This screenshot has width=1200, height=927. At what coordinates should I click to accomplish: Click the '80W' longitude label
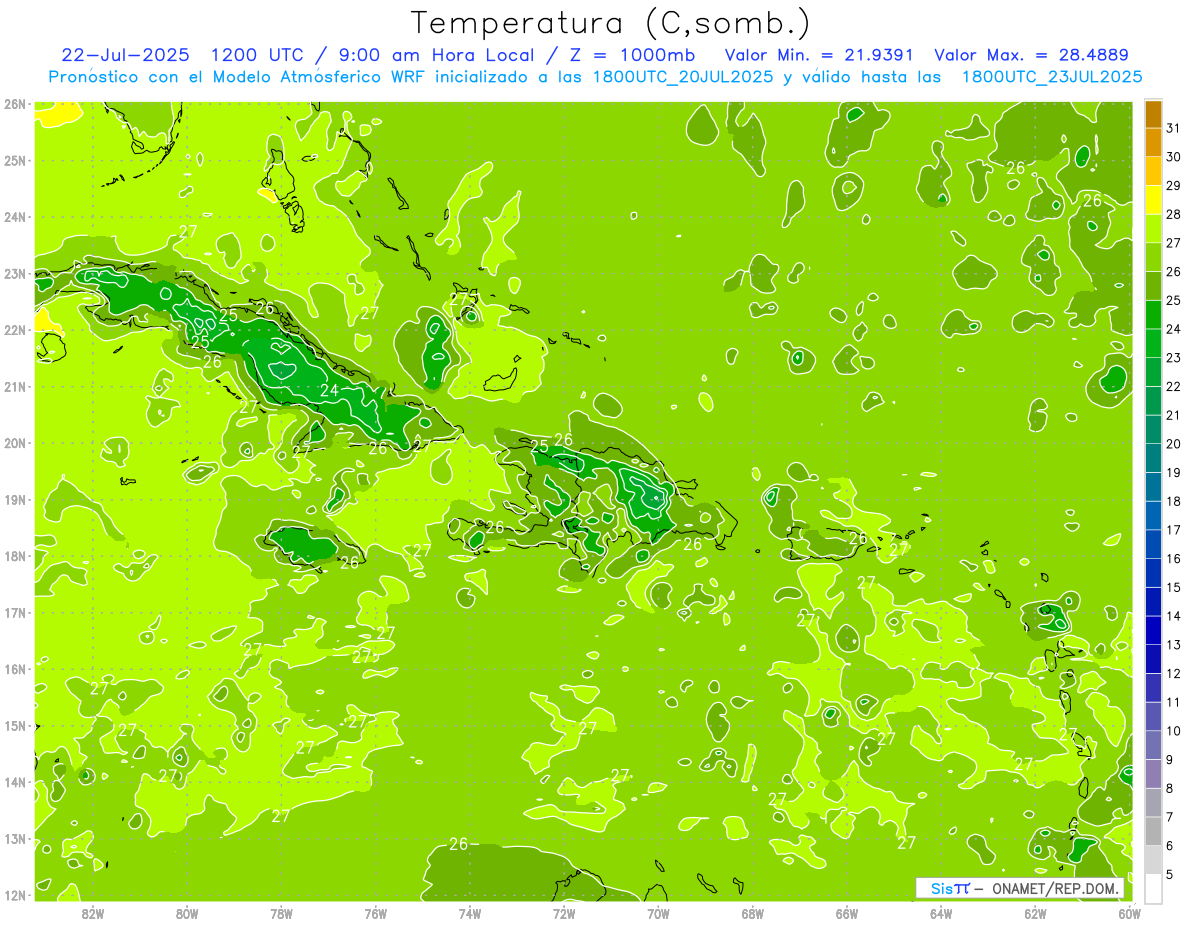point(187,913)
